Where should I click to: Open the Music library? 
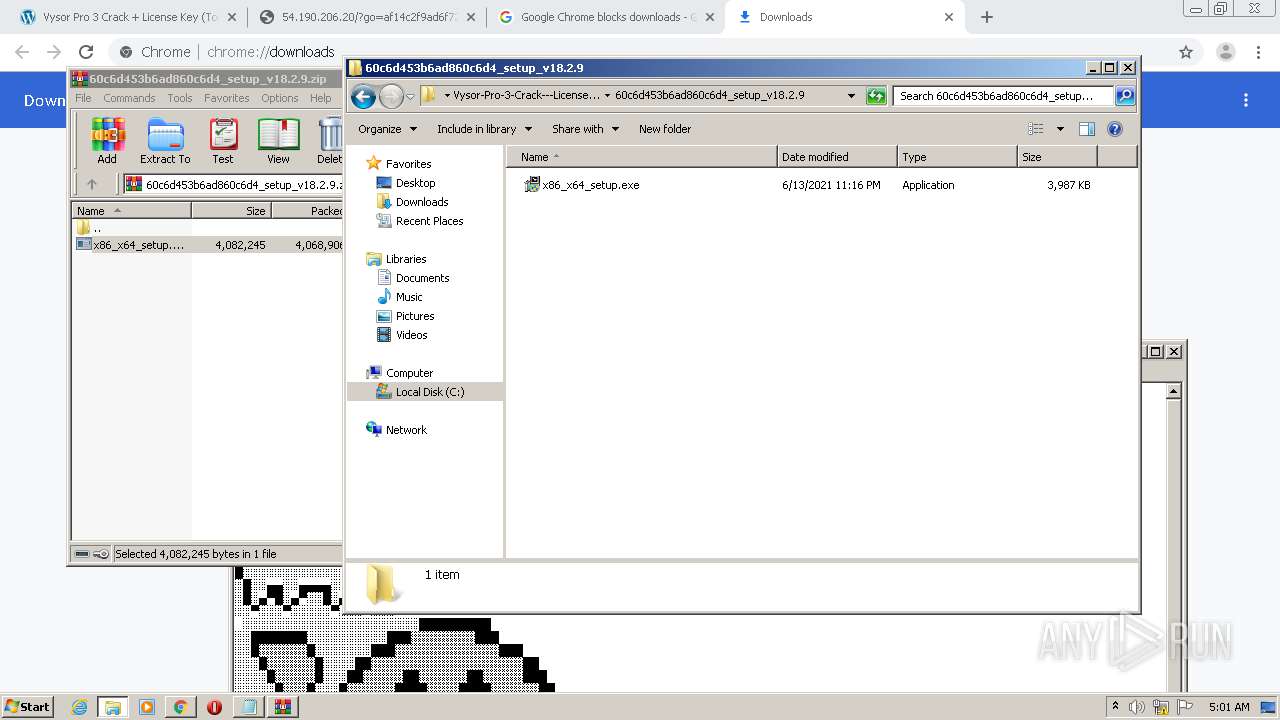(x=409, y=297)
